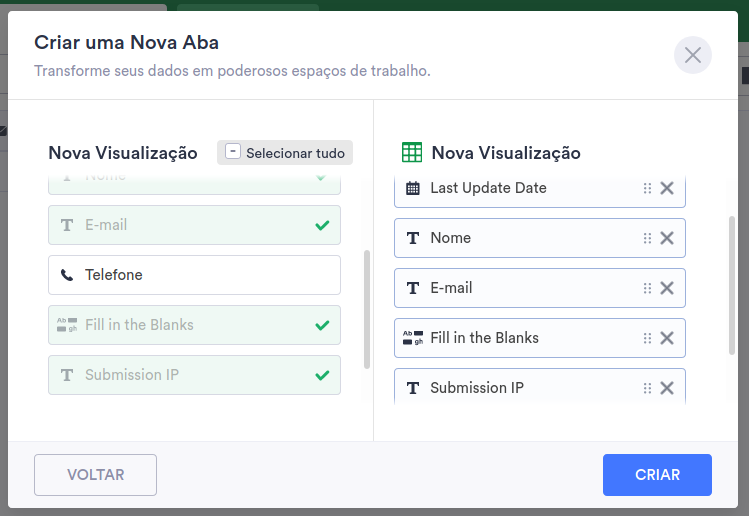Click the green spreadsheet icon

point(411,152)
